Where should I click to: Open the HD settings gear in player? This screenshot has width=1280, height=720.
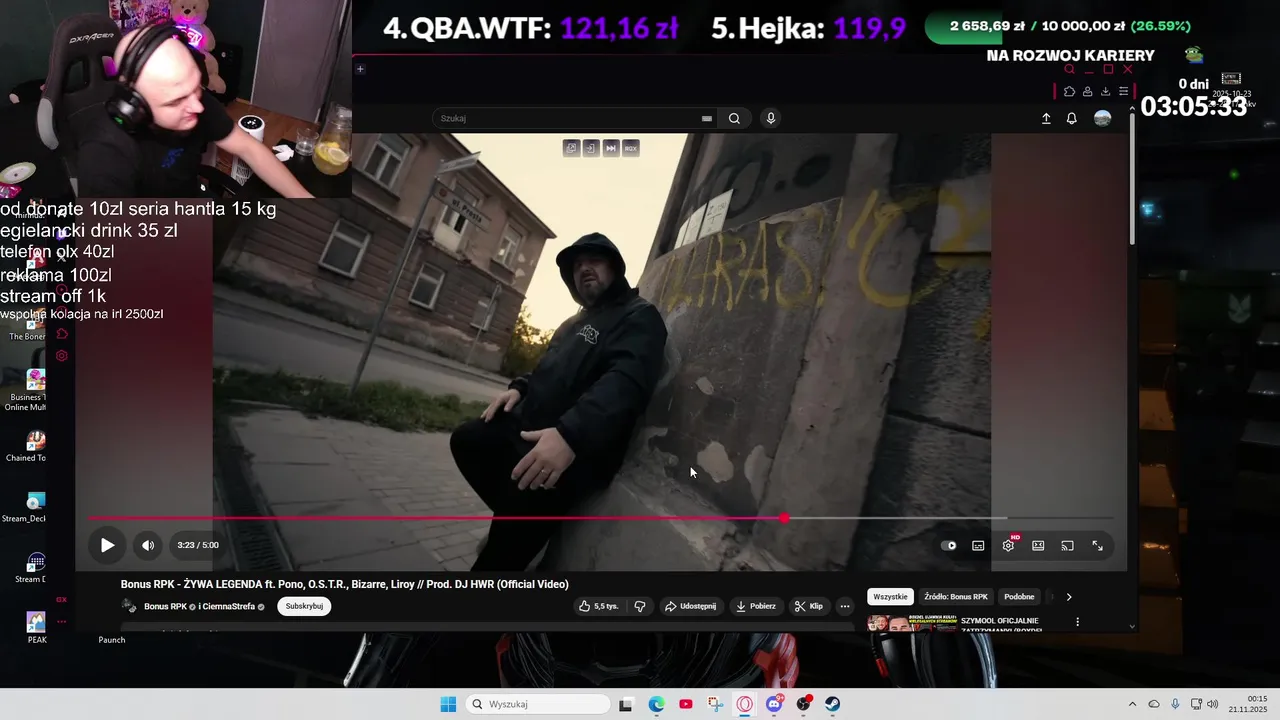1008,545
